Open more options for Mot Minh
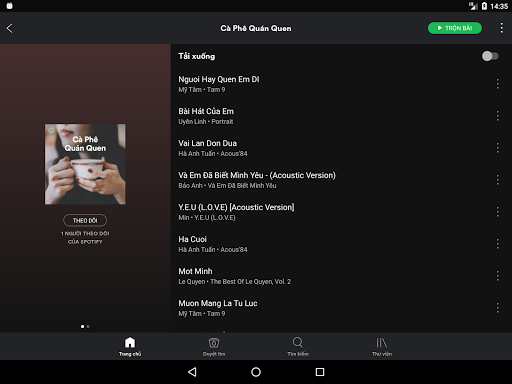The width and height of the screenshot is (512, 384). [x=498, y=276]
